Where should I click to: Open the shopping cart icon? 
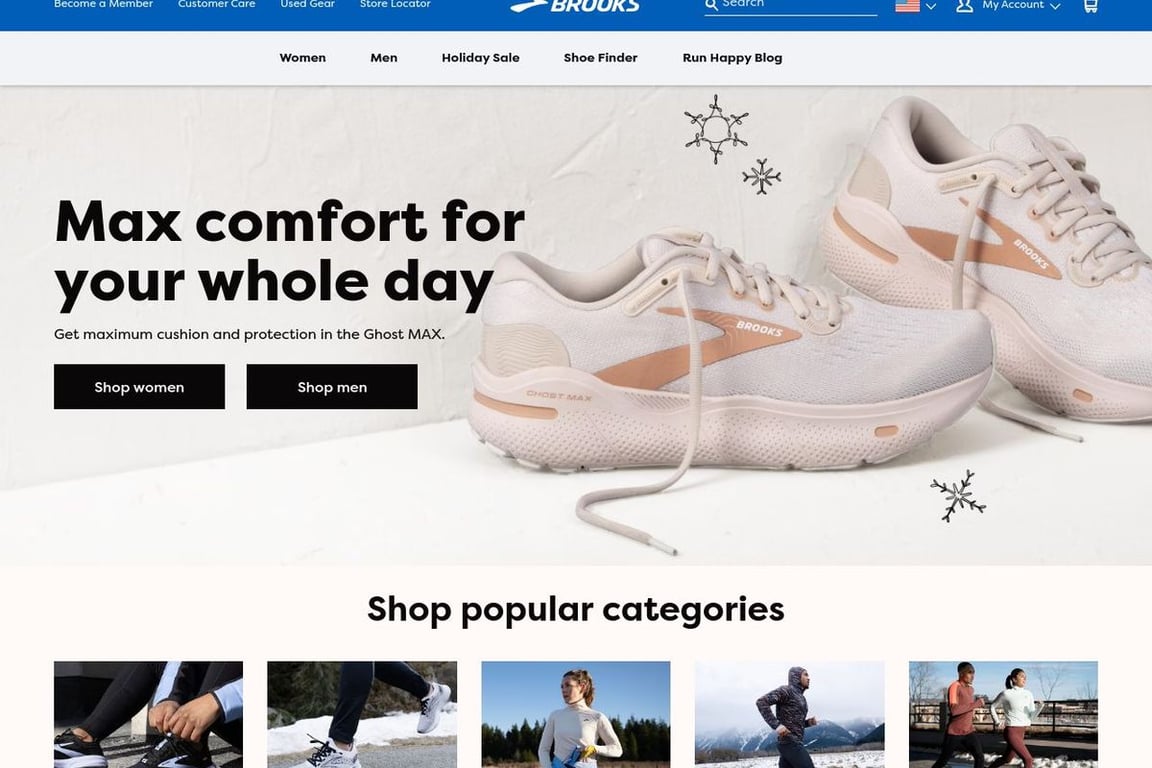(1091, 5)
